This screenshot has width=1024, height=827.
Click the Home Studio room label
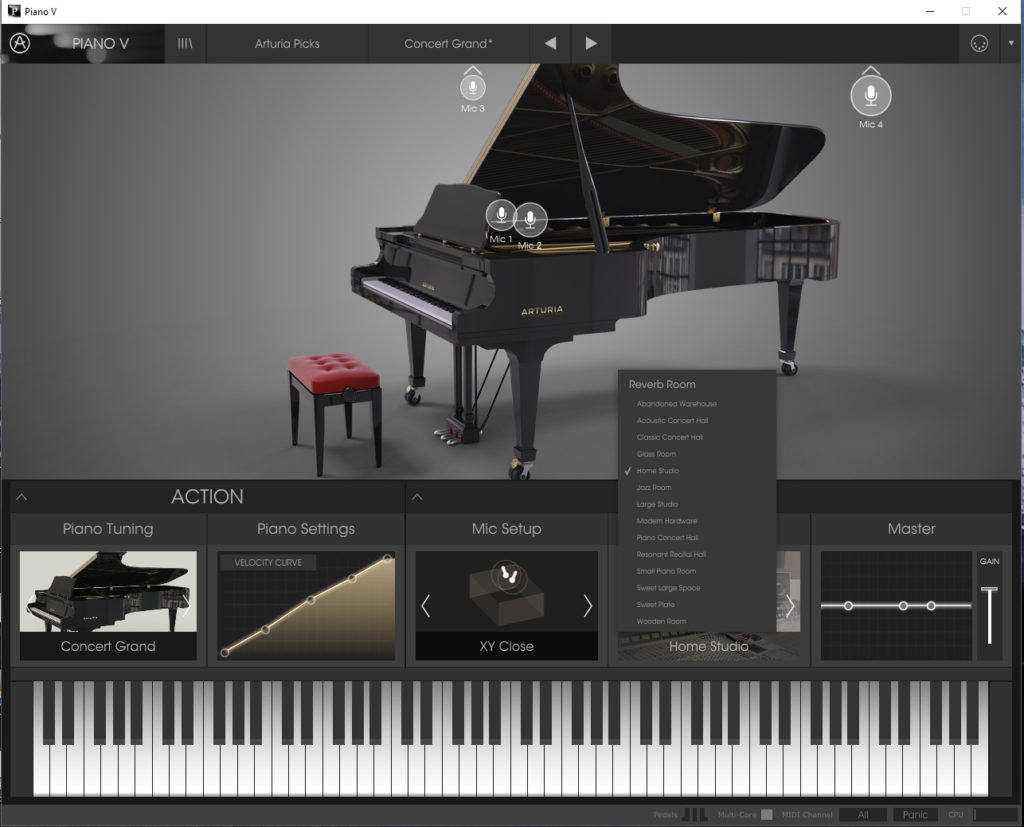click(x=709, y=647)
